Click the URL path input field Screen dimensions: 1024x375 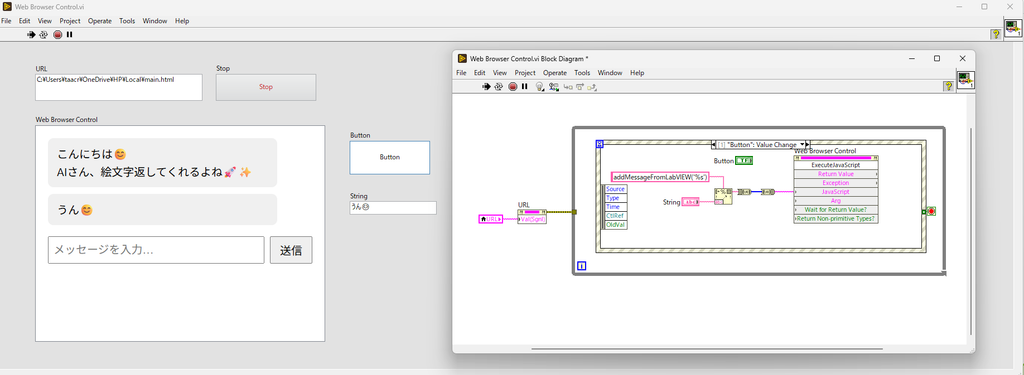point(119,87)
